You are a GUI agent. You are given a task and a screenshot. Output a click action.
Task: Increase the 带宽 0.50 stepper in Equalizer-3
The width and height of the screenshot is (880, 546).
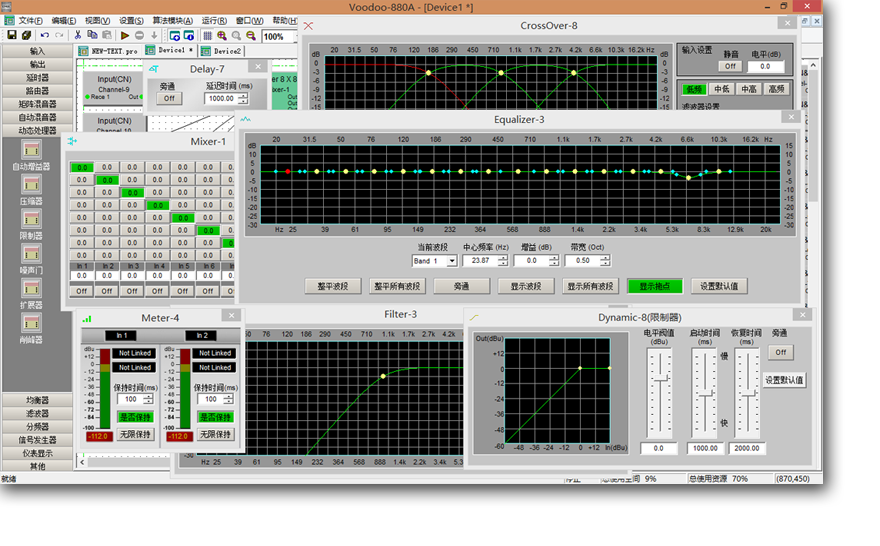tap(605, 258)
